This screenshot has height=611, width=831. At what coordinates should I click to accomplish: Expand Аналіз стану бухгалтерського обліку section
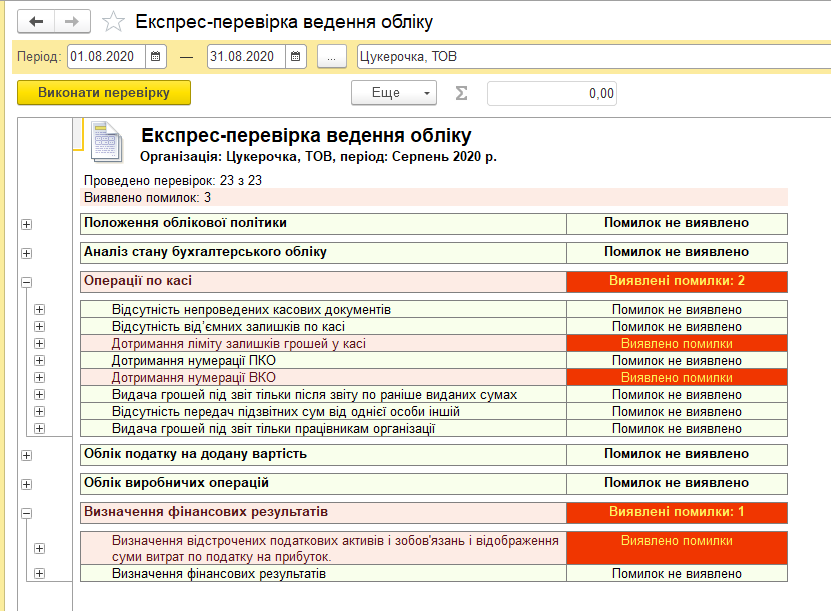pyautogui.click(x=26, y=254)
